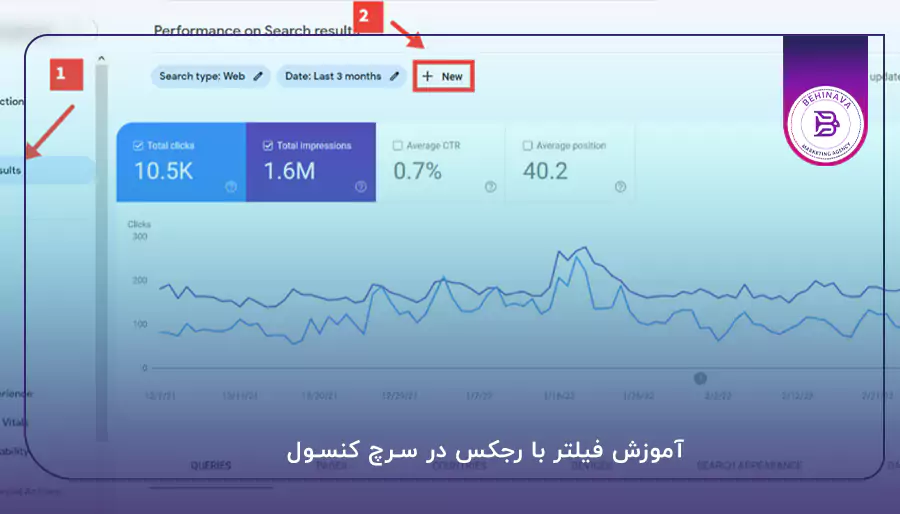Click the 1.6M total impressions value
The image size is (900, 514).
[x=289, y=171]
